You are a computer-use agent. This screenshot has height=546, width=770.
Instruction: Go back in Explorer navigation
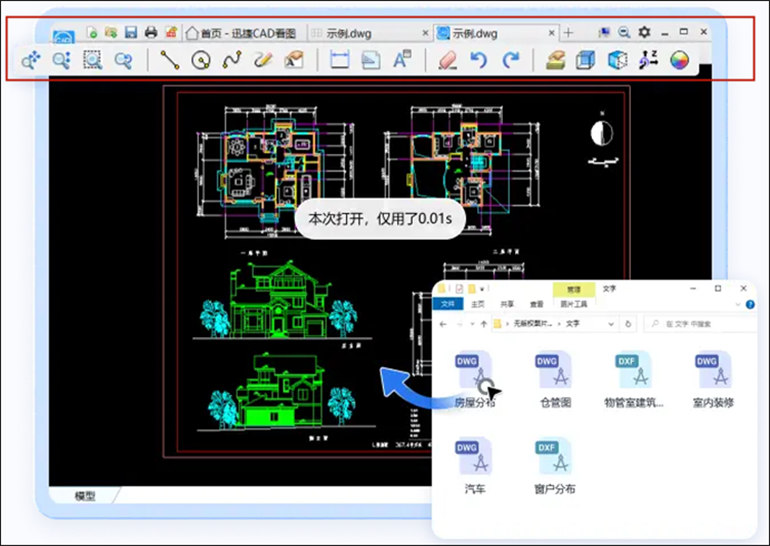click(443, 324)
